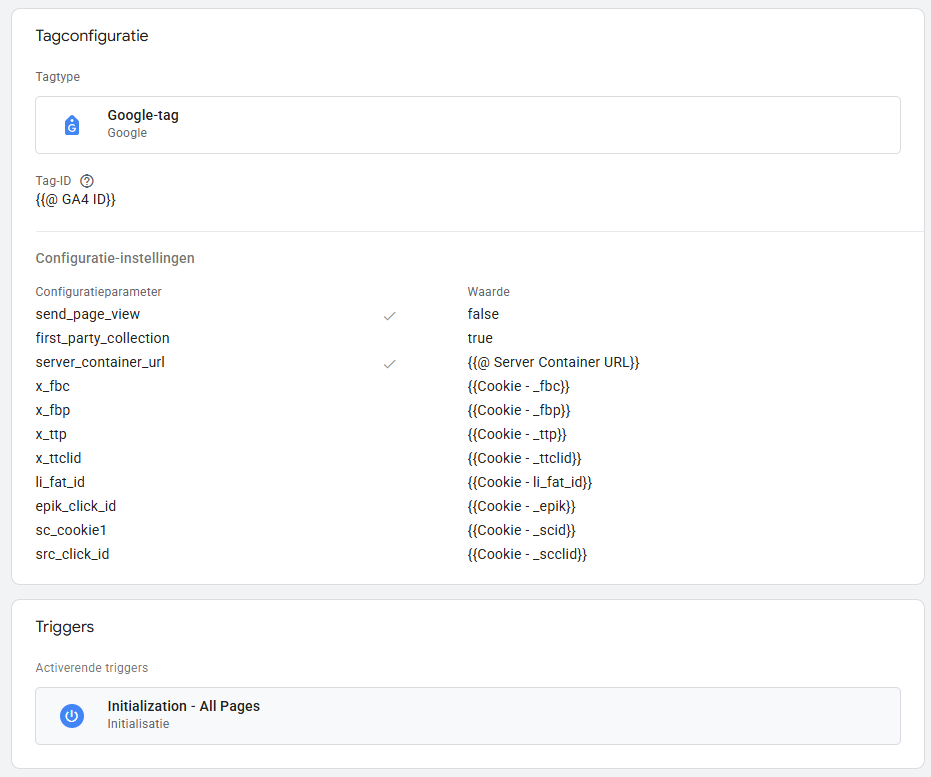Screen dimensions: 931x777
Task: Open the Google-tag tag type card
Action: pos(467,125)
